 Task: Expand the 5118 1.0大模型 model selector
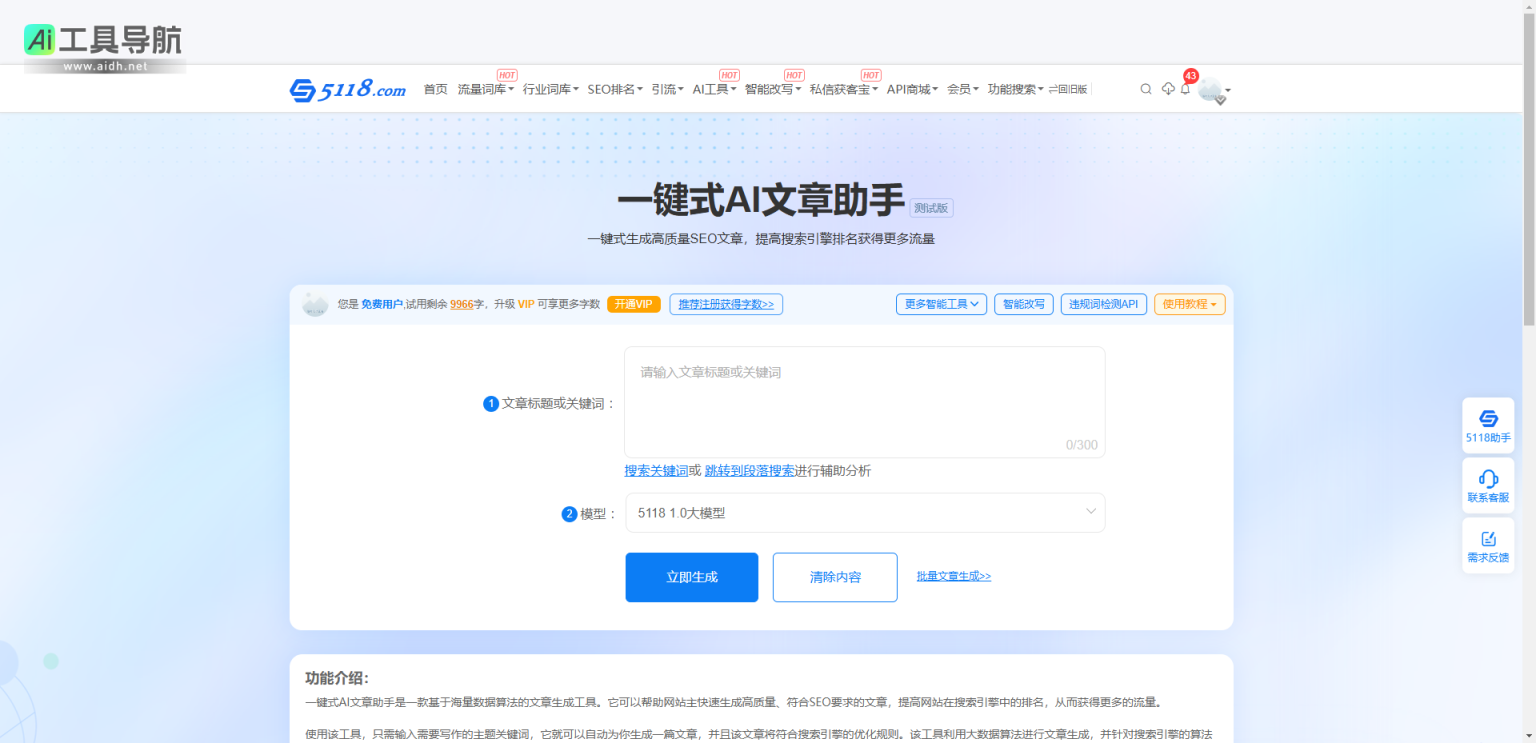pyautogui.click(x=864, y=512)
